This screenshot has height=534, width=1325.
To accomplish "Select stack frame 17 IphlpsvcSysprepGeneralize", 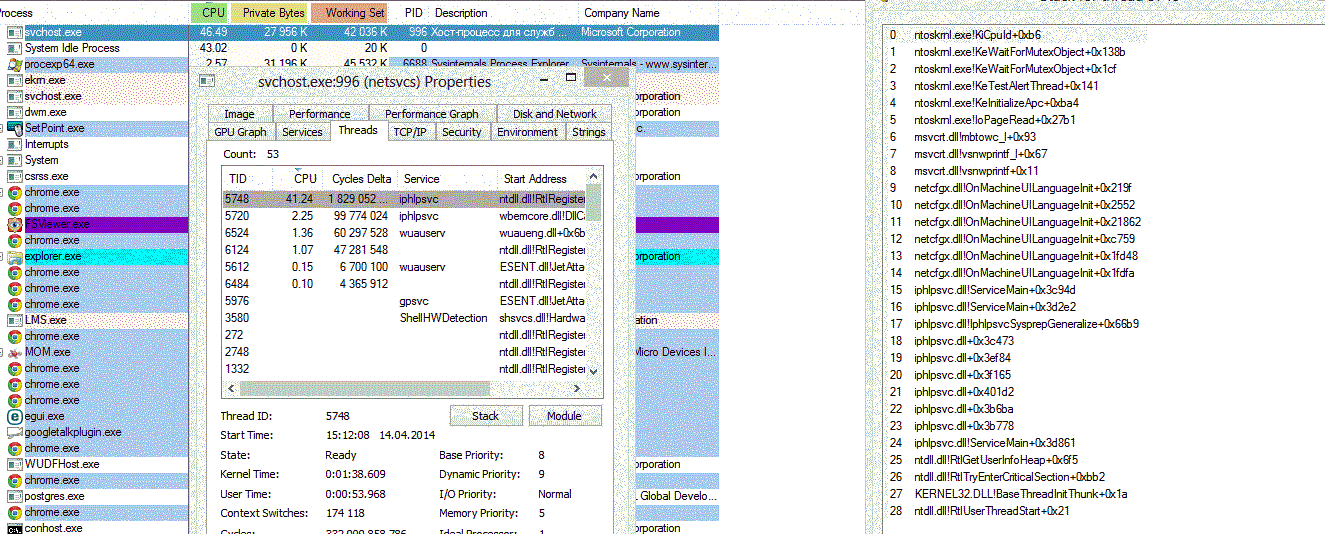I will pos(1026,324).
